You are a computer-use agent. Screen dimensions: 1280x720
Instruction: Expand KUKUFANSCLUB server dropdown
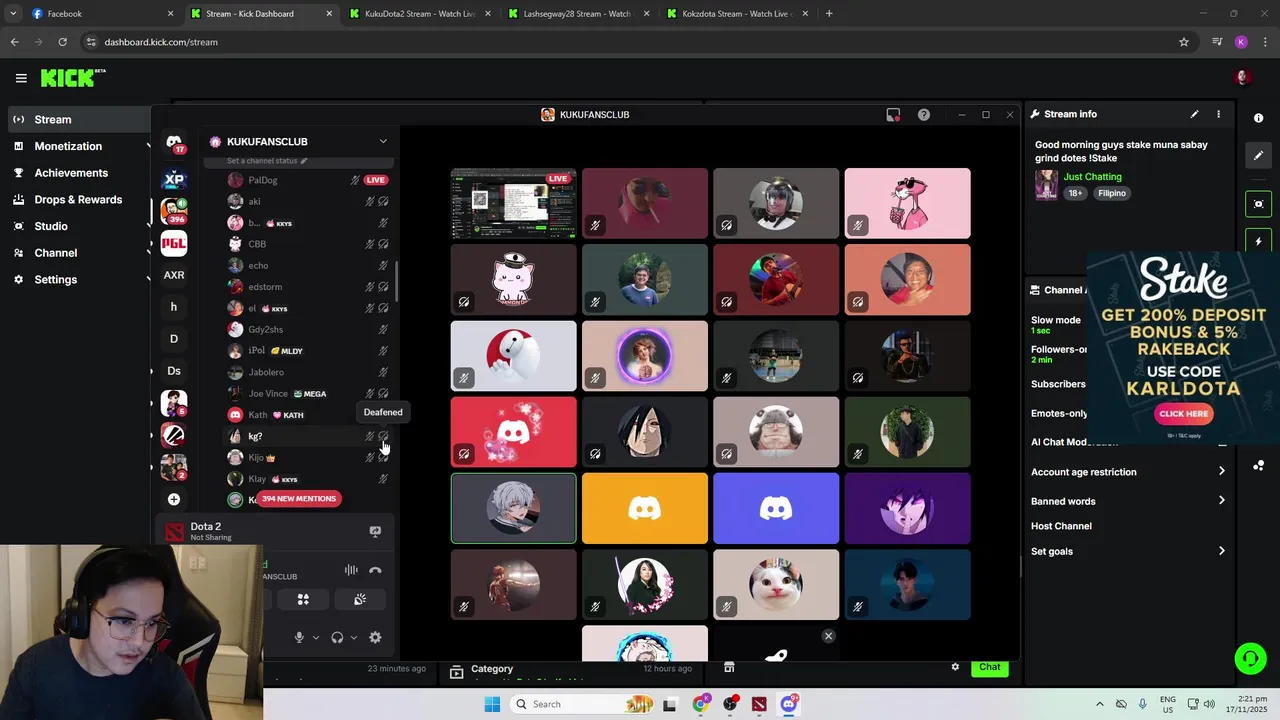tap(383, 142)
